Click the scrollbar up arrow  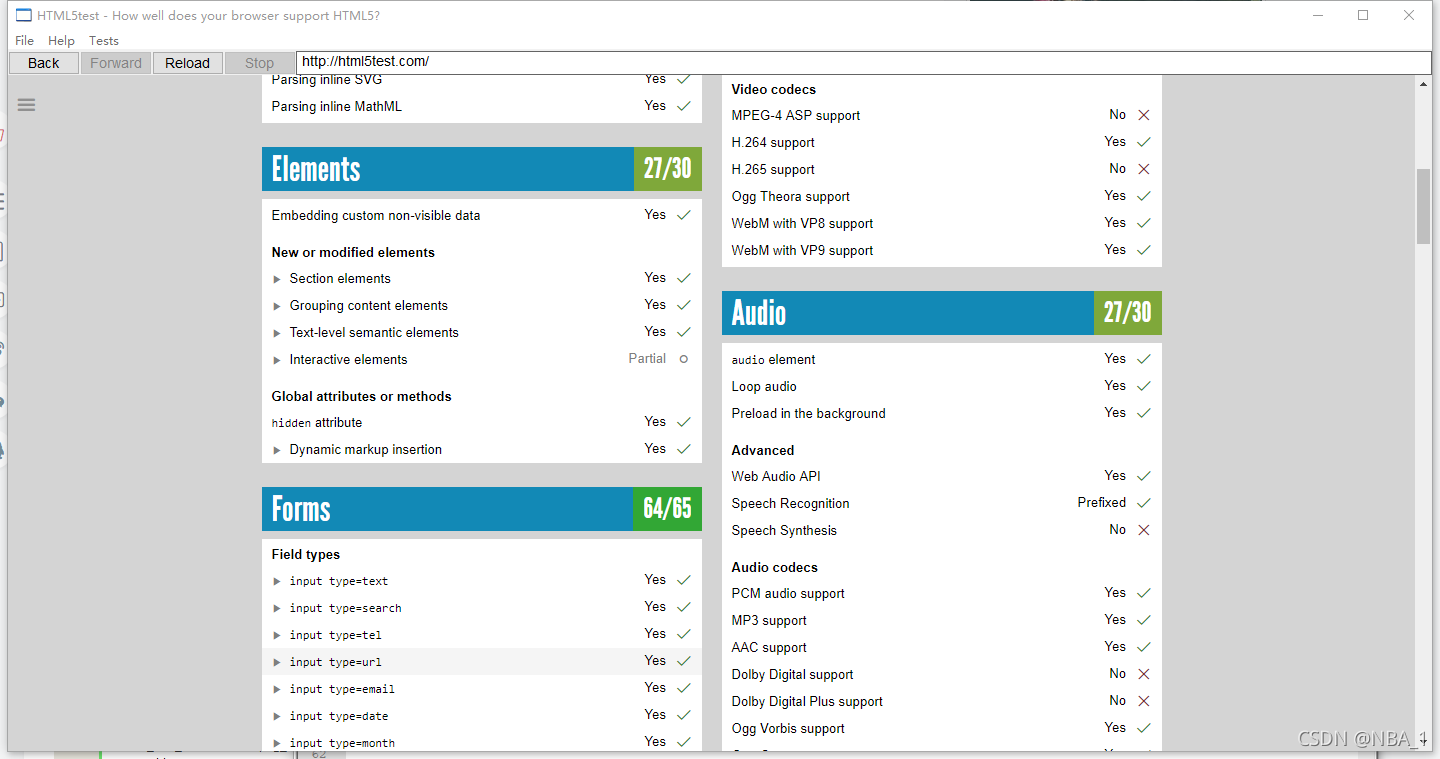[x=1424, y=84]
